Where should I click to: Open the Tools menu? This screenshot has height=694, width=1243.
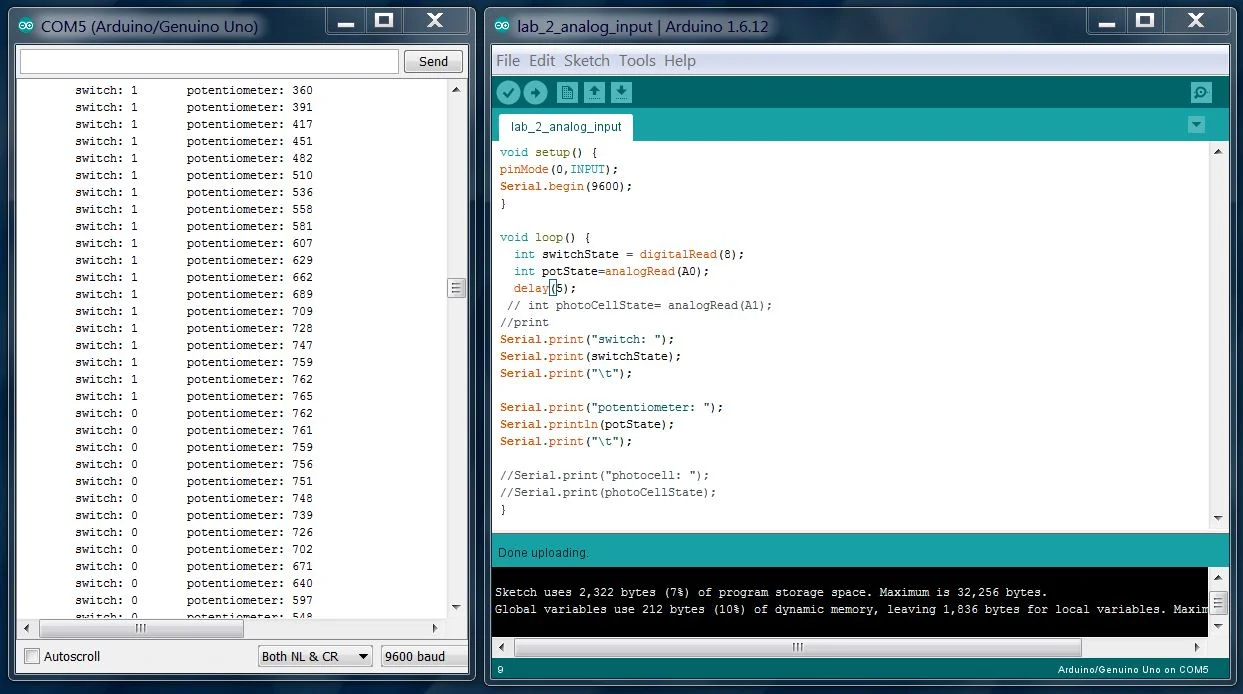(637, 61)
